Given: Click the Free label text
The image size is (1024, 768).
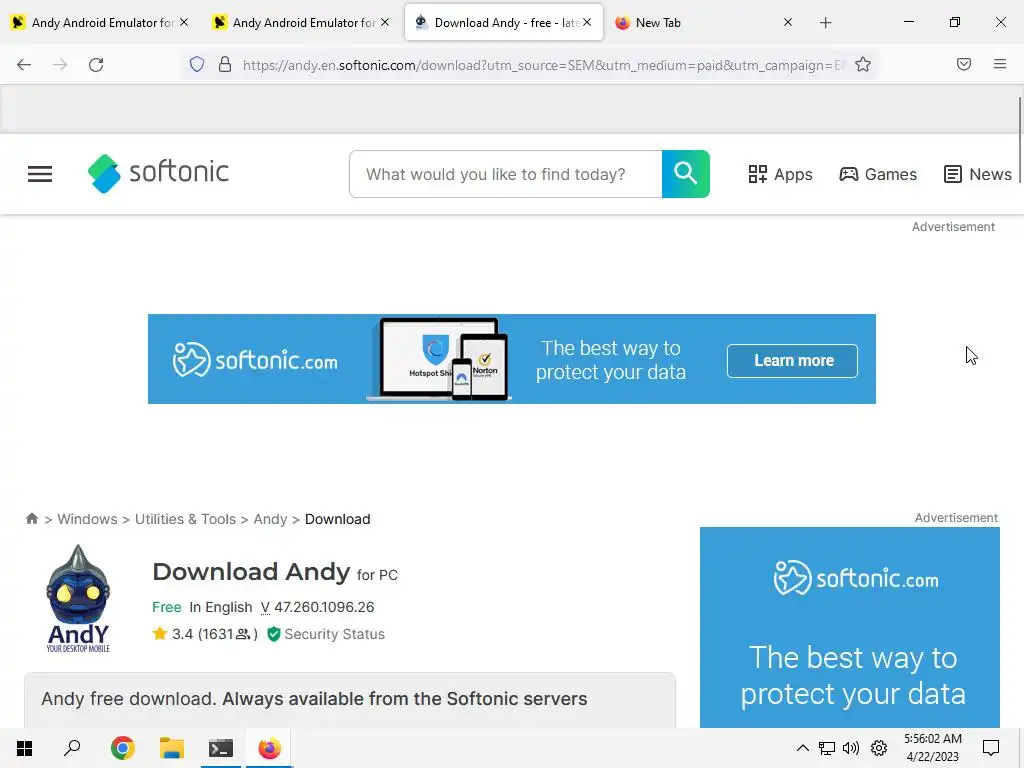Looking at the screenshot, I should pos(167,607).
